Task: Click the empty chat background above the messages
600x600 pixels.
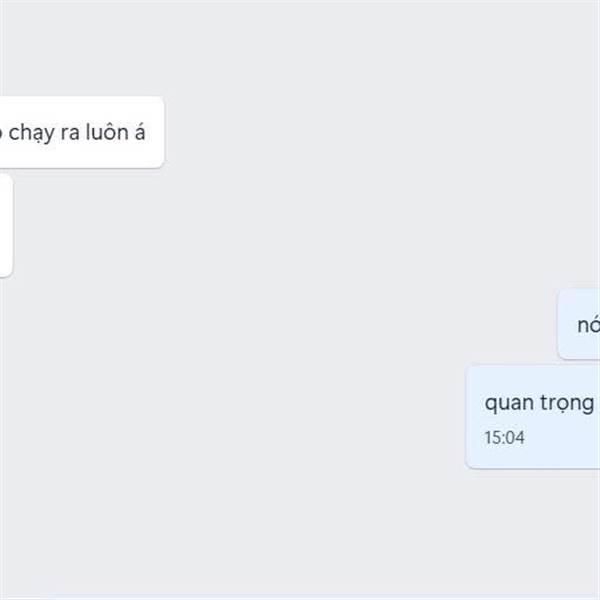Action: click(x=300, y=48)
